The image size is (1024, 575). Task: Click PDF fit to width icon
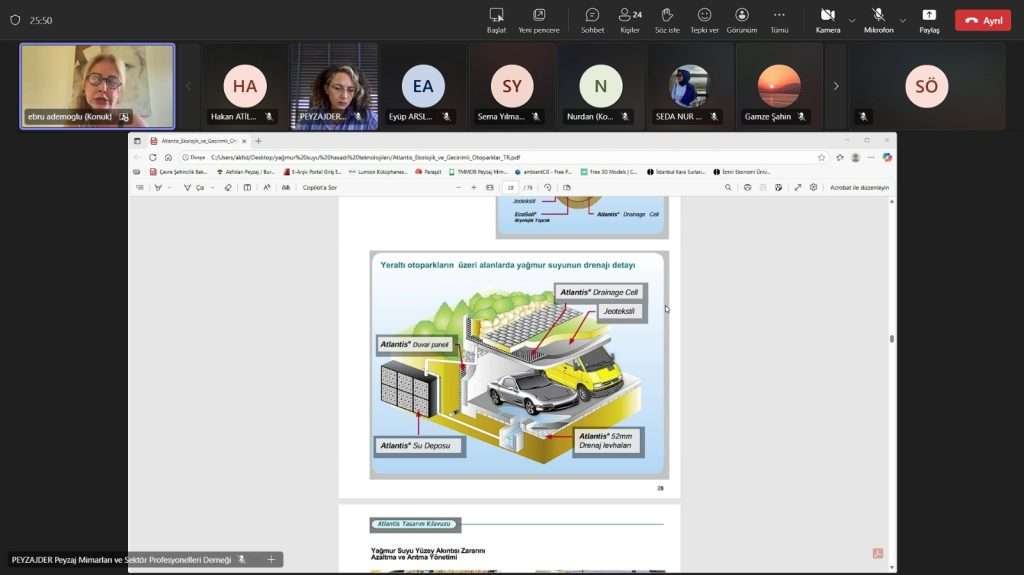point(490,188)
